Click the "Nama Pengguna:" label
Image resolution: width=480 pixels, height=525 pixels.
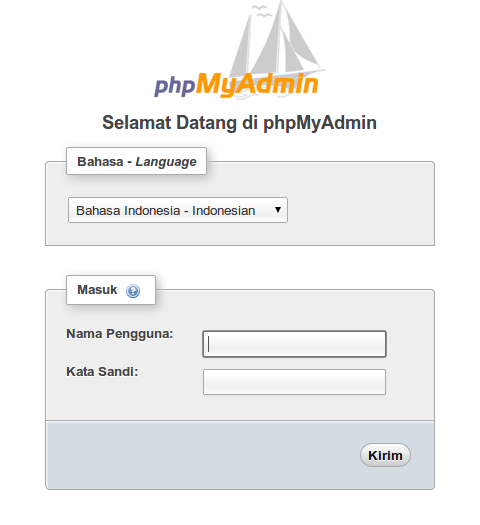[120, 334]
